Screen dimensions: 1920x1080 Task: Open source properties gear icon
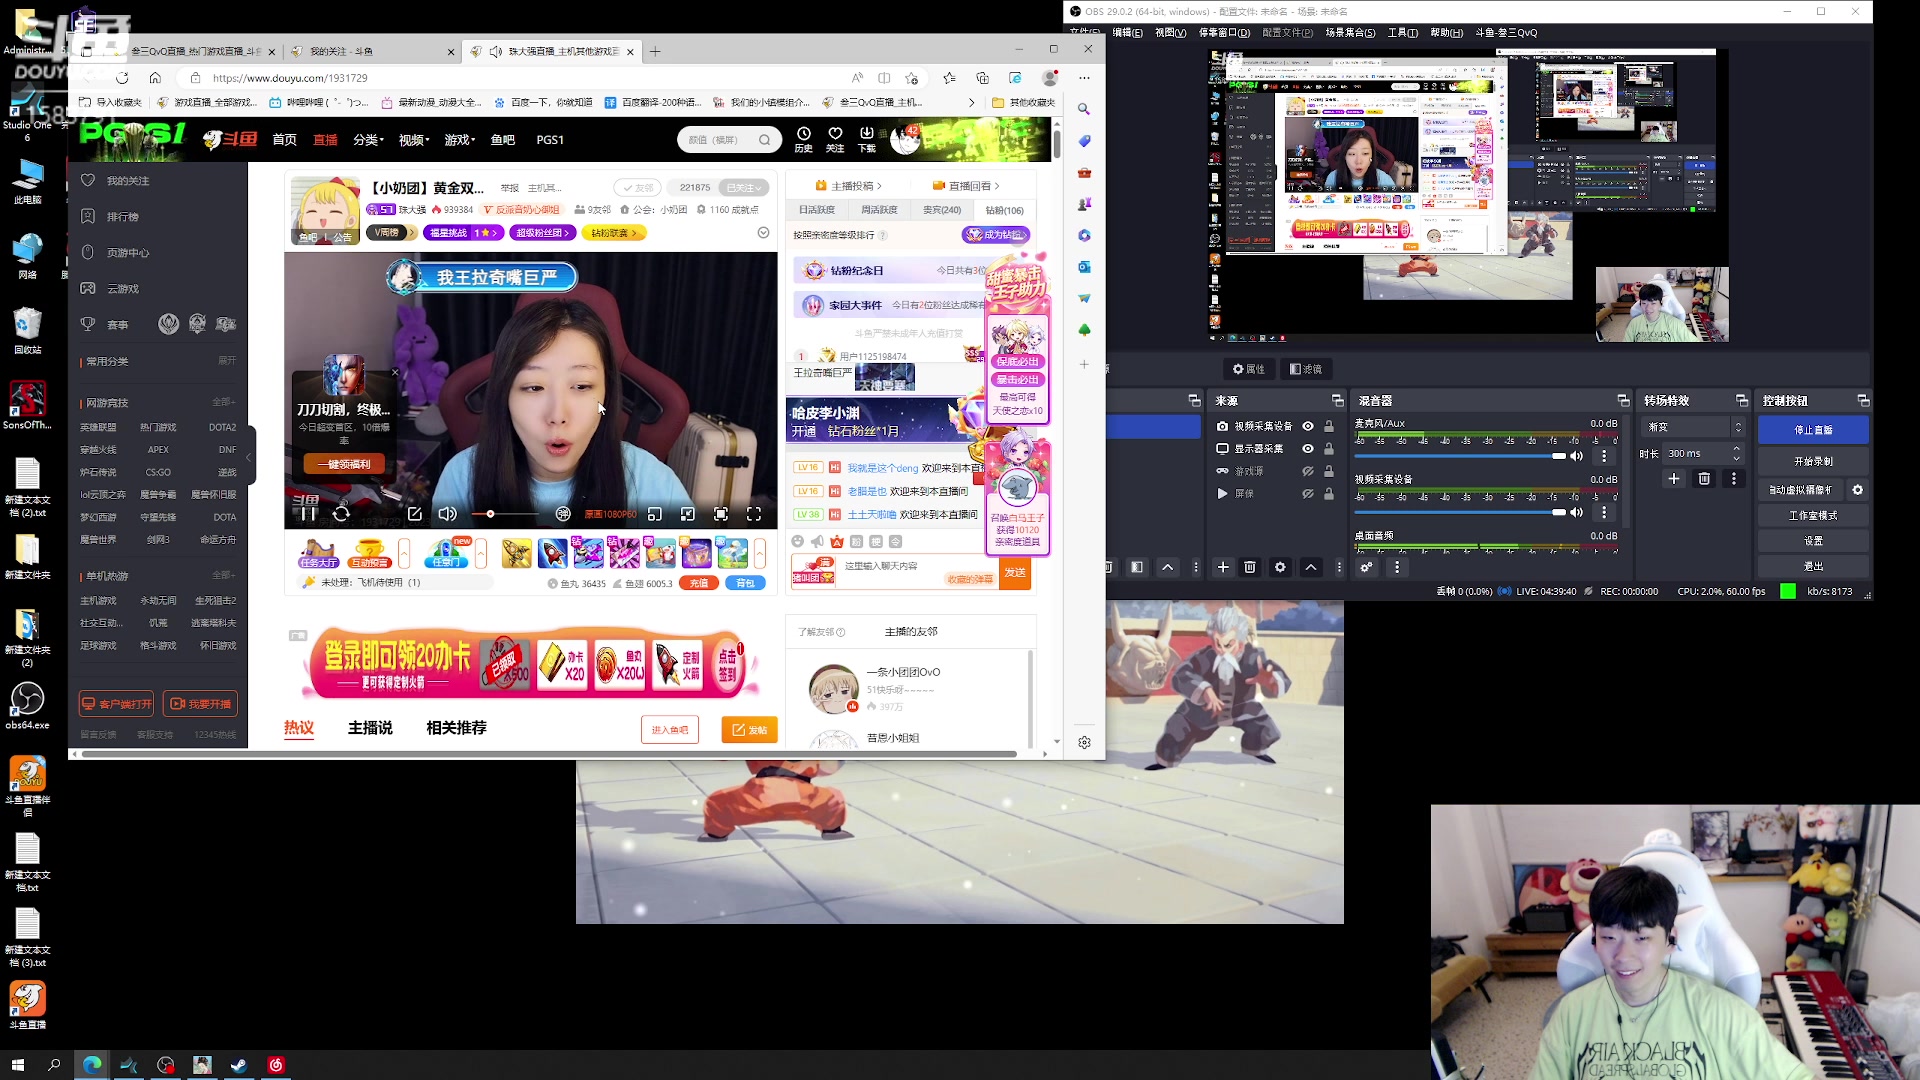click(1280, 567)
